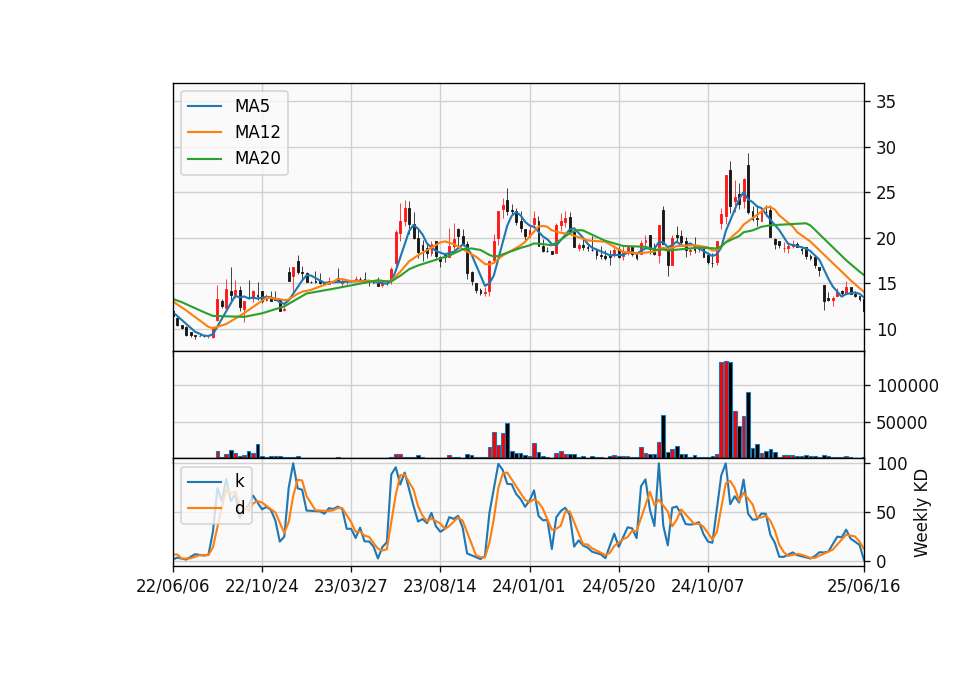Click the KD axis value 100
This screenshot has width=960, height=690.
pos(892,464)
